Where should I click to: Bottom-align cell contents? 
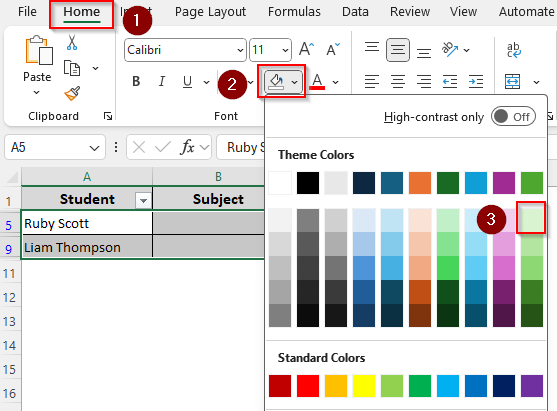(424, 53)
